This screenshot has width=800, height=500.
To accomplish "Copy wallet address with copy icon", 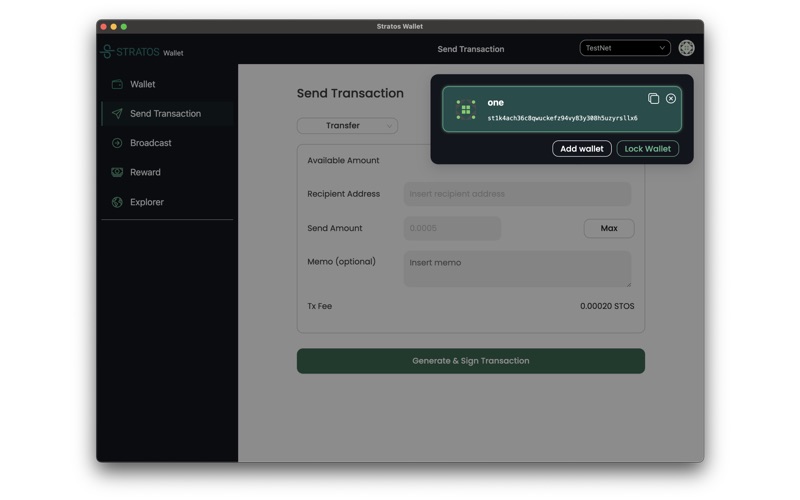I will [x=653, y=98].
